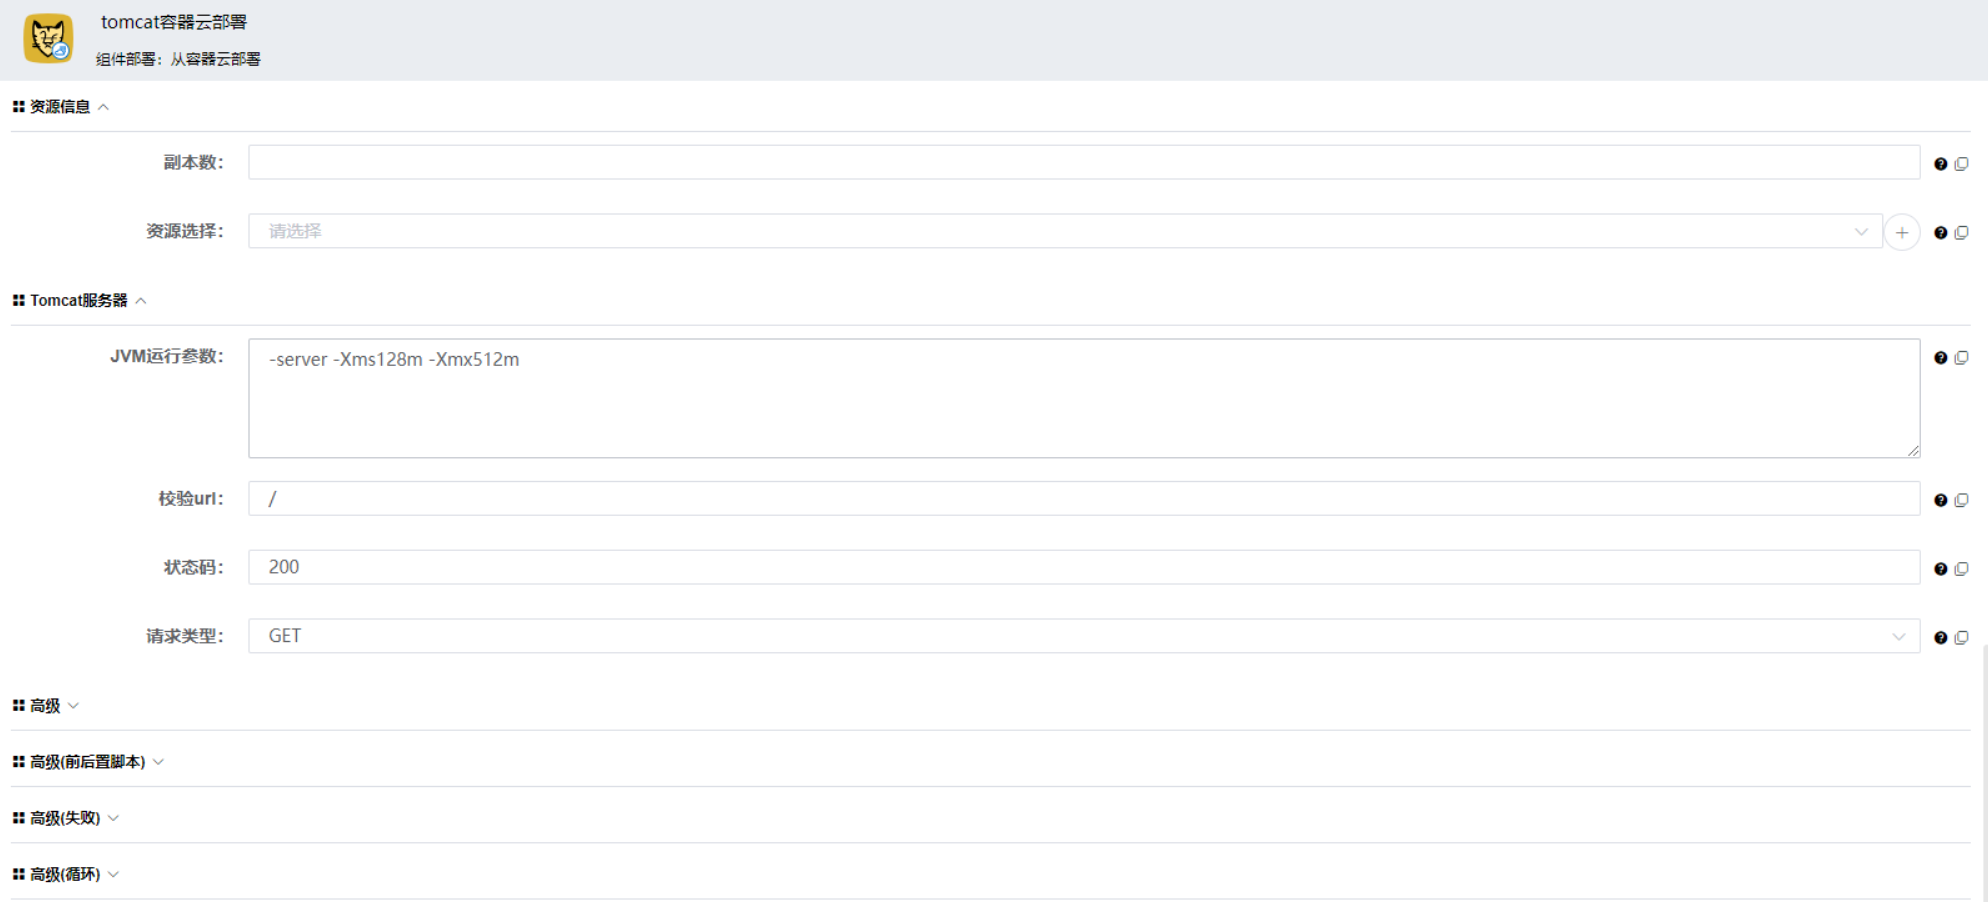Viewport: 1988px width, 902px height.
Task: Click the tomcat application logo icon
Action: click(48, 38)
